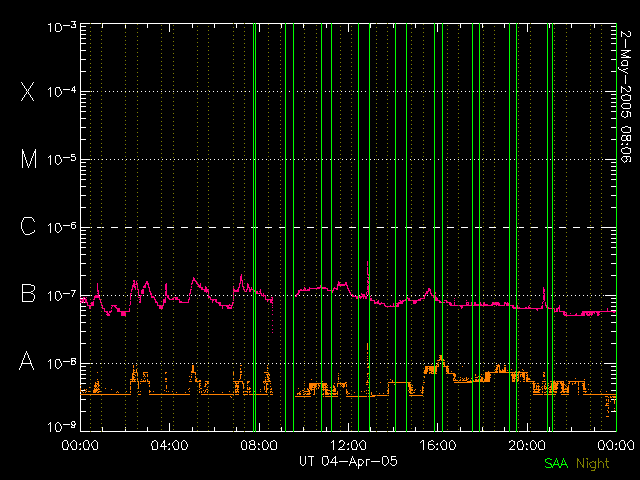
Task: Click the UT 04-Apr-05 axis title
Action: 348,461
